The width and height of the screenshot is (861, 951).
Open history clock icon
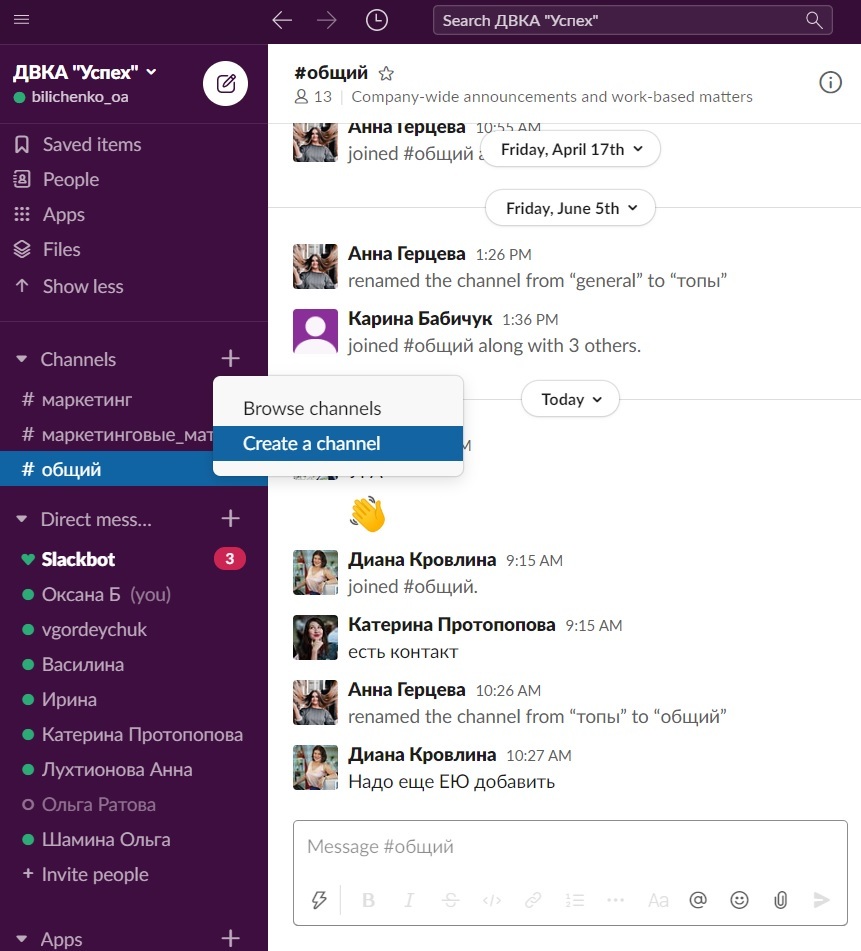[x=377, y=20]
